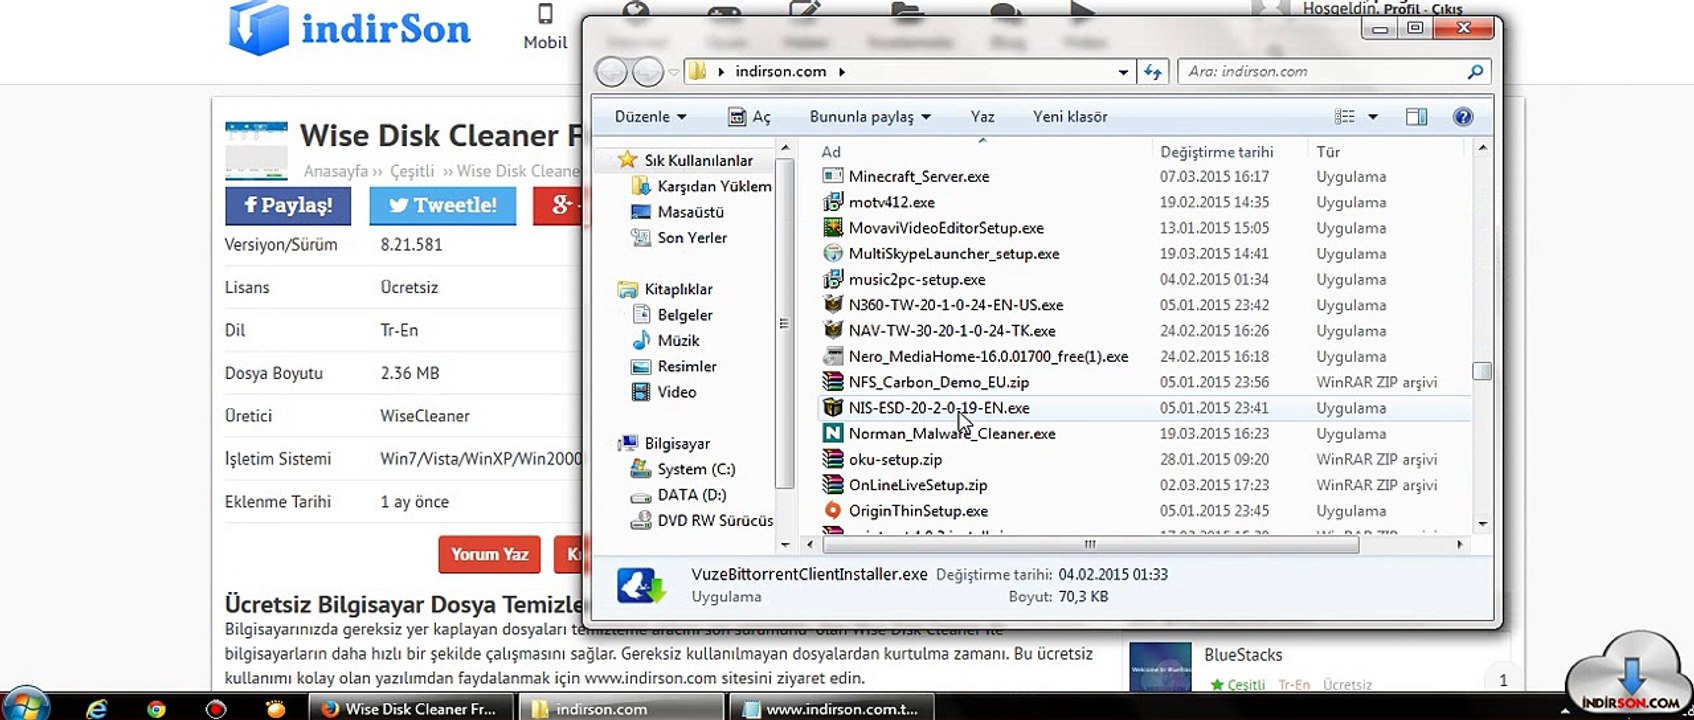This screenshot has width=1694, height=720.
Task: Click the Mobil icon in site header
Action: point(545,14)
